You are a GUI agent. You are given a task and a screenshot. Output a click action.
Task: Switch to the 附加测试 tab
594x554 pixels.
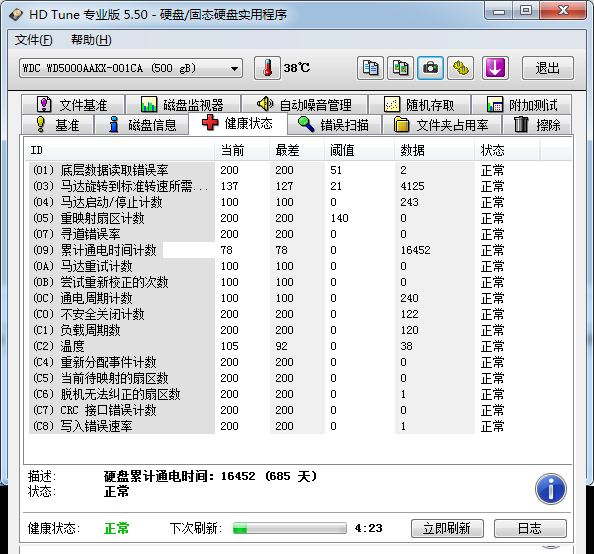click(x=522, y=105)
